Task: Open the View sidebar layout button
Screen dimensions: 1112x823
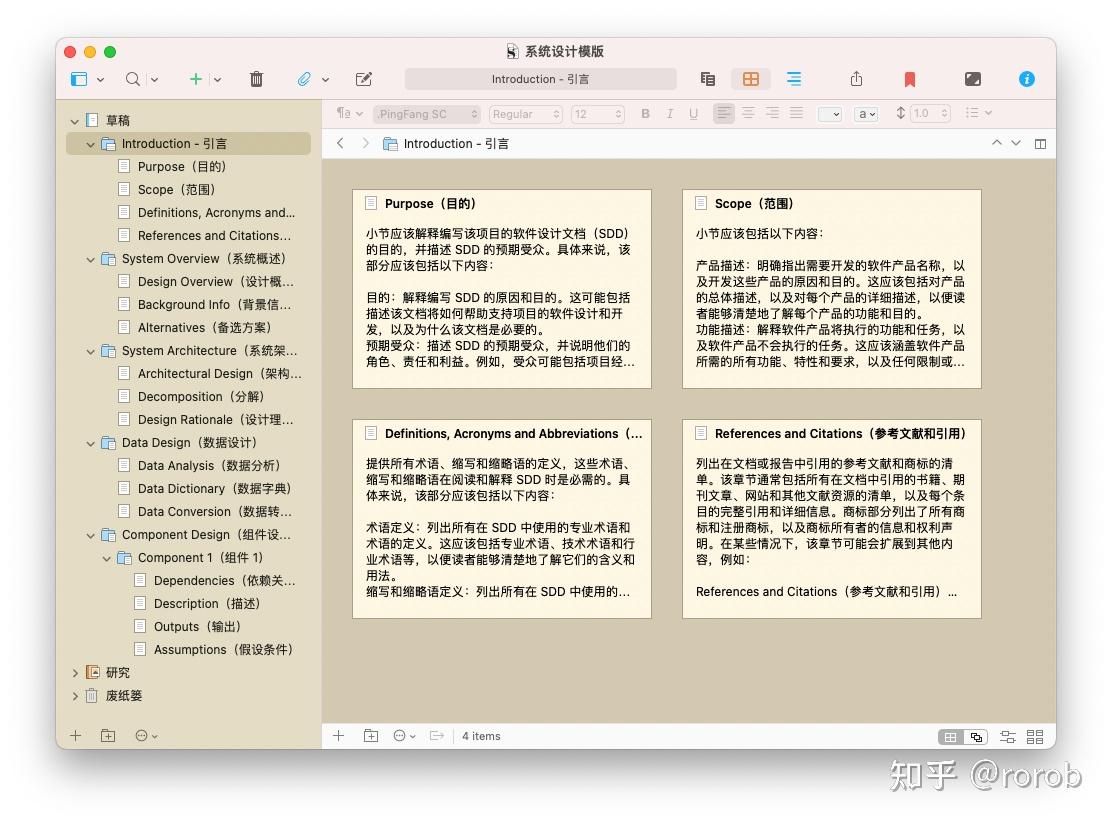Action: pyautogui.click(x=79, y=79)
